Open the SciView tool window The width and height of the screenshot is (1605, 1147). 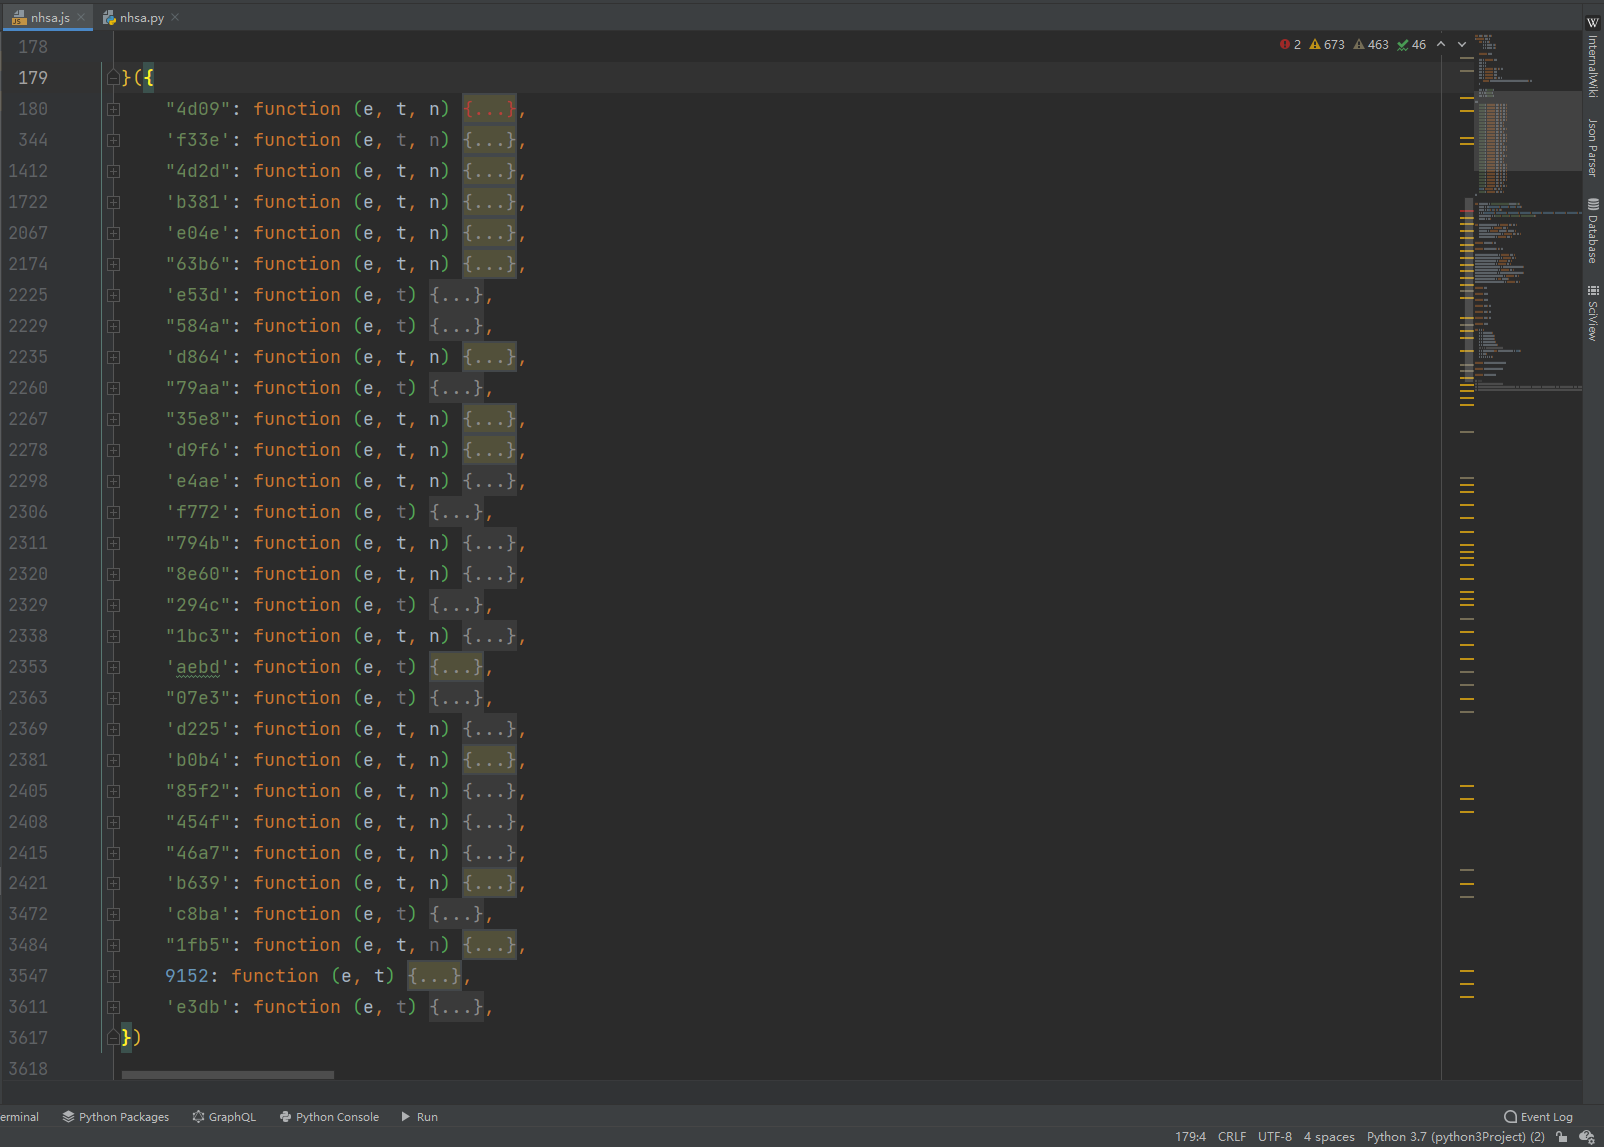1594,313
